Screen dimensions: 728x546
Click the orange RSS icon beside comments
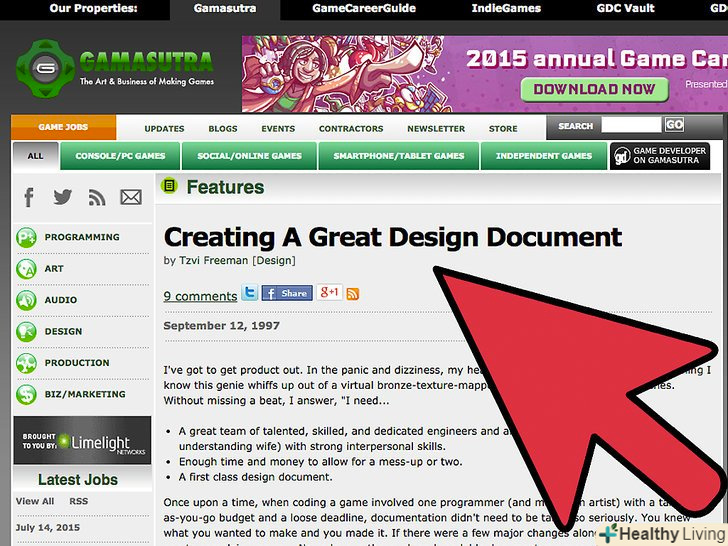(x=353, y=294)
